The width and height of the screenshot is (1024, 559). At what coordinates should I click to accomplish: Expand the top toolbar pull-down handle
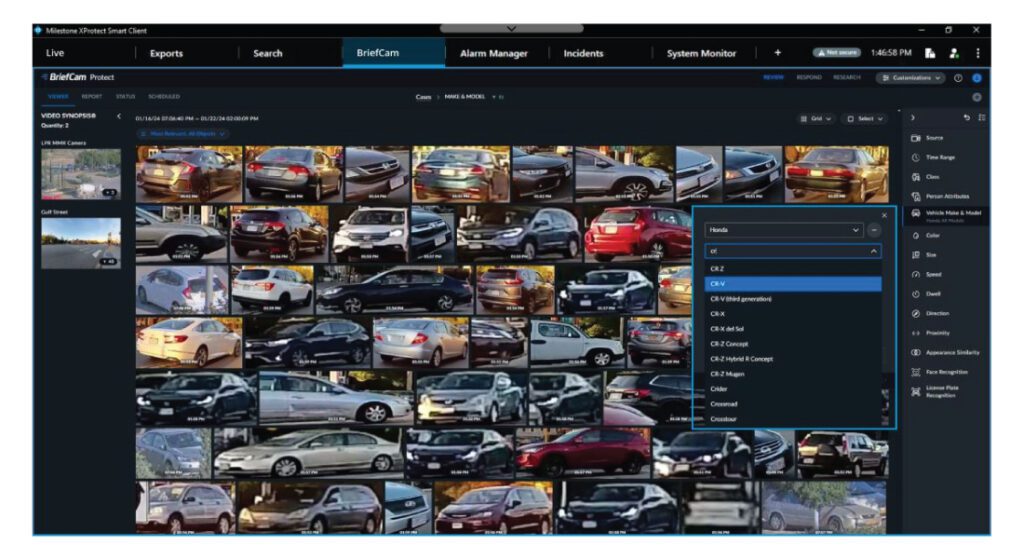click(511, 29)
